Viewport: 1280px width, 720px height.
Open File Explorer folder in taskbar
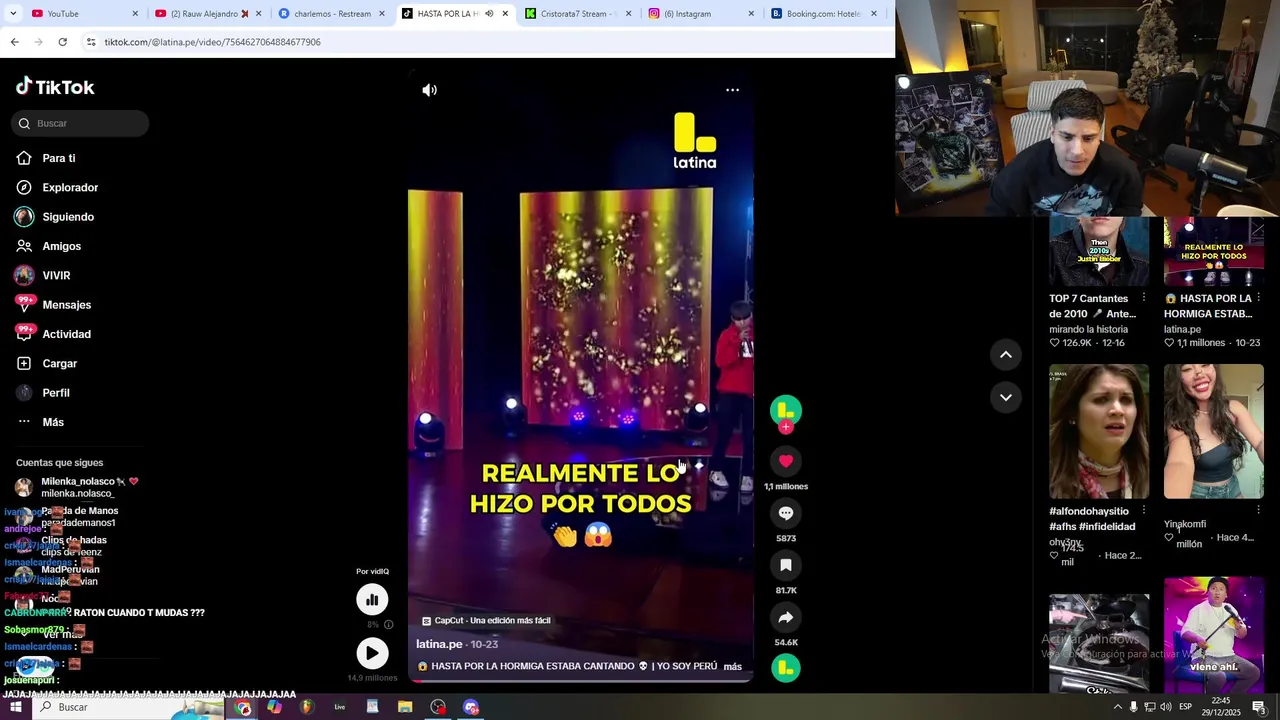405,707
